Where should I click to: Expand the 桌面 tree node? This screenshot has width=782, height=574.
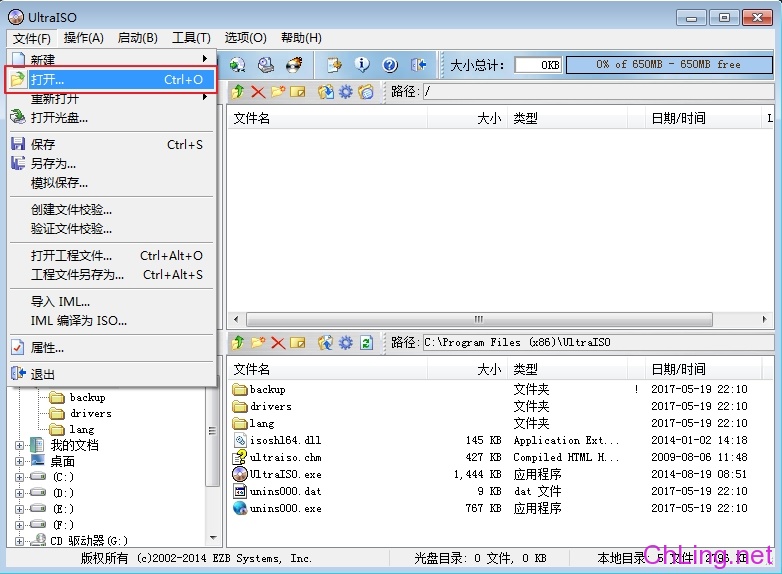[x=19, y=461]
